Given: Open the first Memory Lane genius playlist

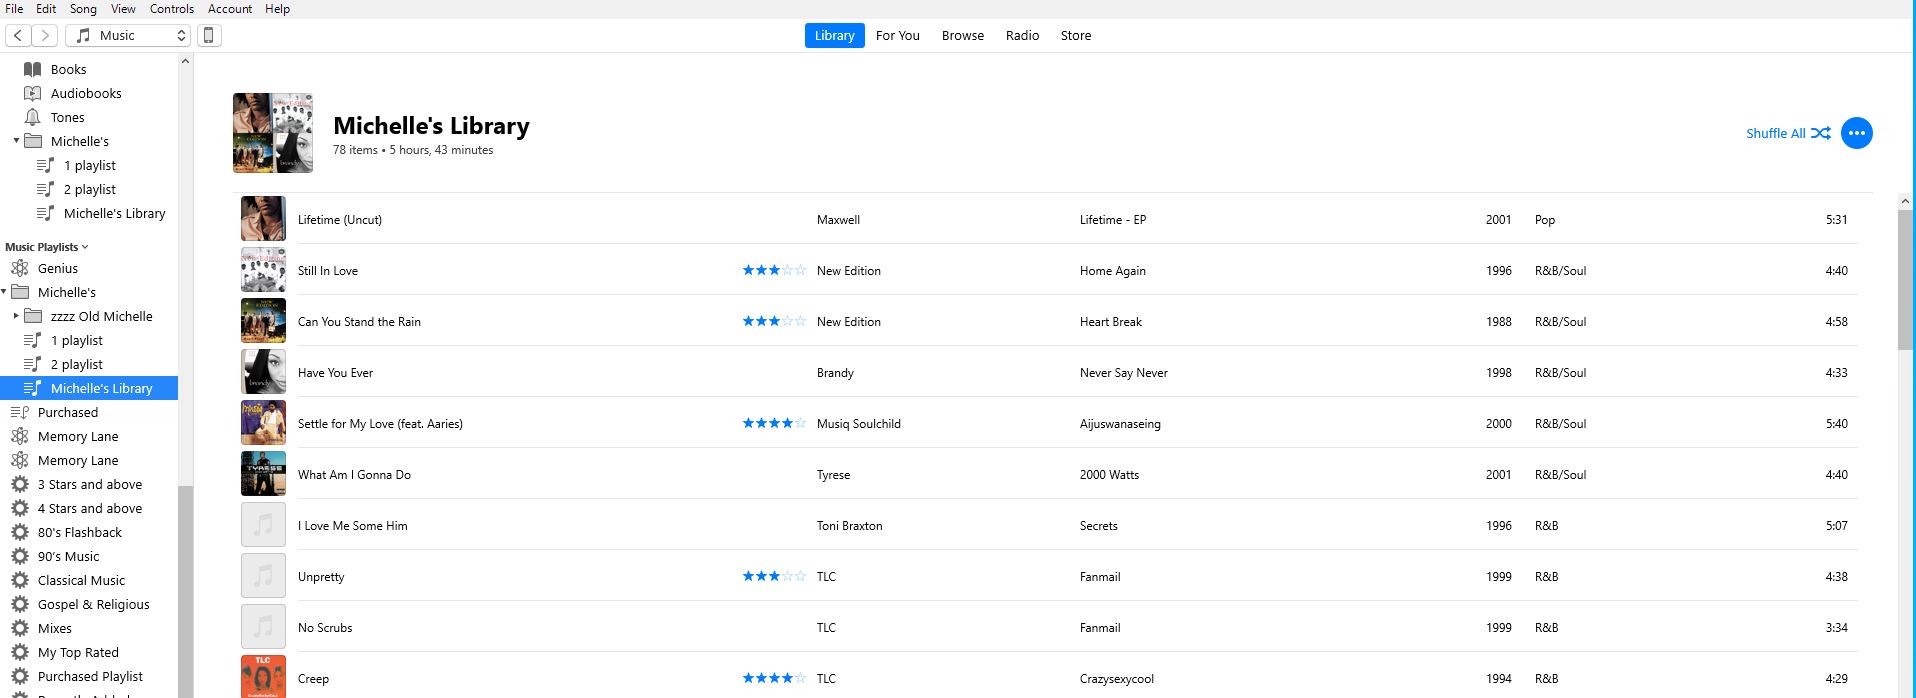Looking at the screenshot, I should (78, 436).
